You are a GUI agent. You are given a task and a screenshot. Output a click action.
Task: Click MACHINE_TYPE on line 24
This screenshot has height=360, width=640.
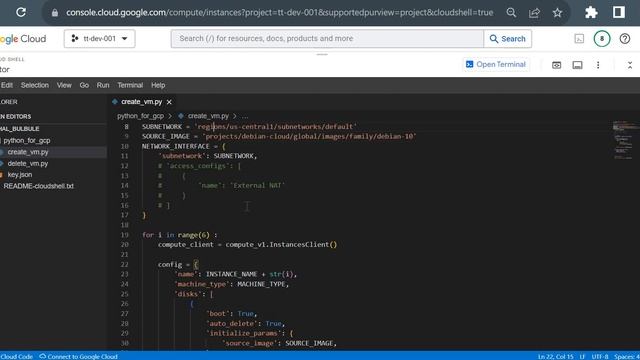[262, 284]
